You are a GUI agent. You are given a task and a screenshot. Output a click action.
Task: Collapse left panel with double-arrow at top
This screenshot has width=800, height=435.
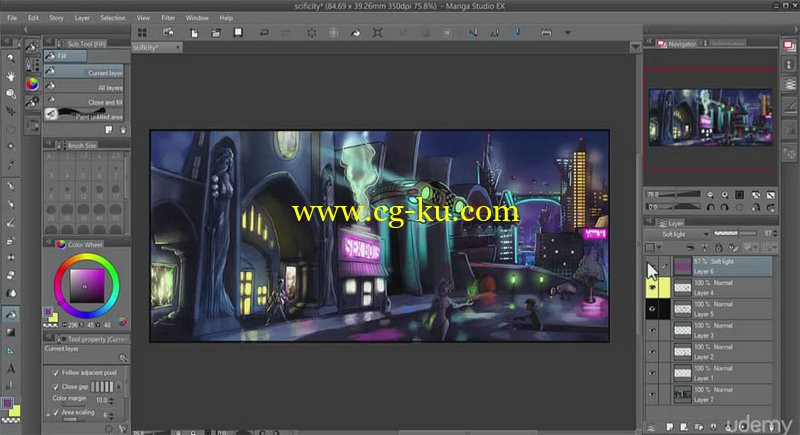pyautogui.click(x=26, y=30)
